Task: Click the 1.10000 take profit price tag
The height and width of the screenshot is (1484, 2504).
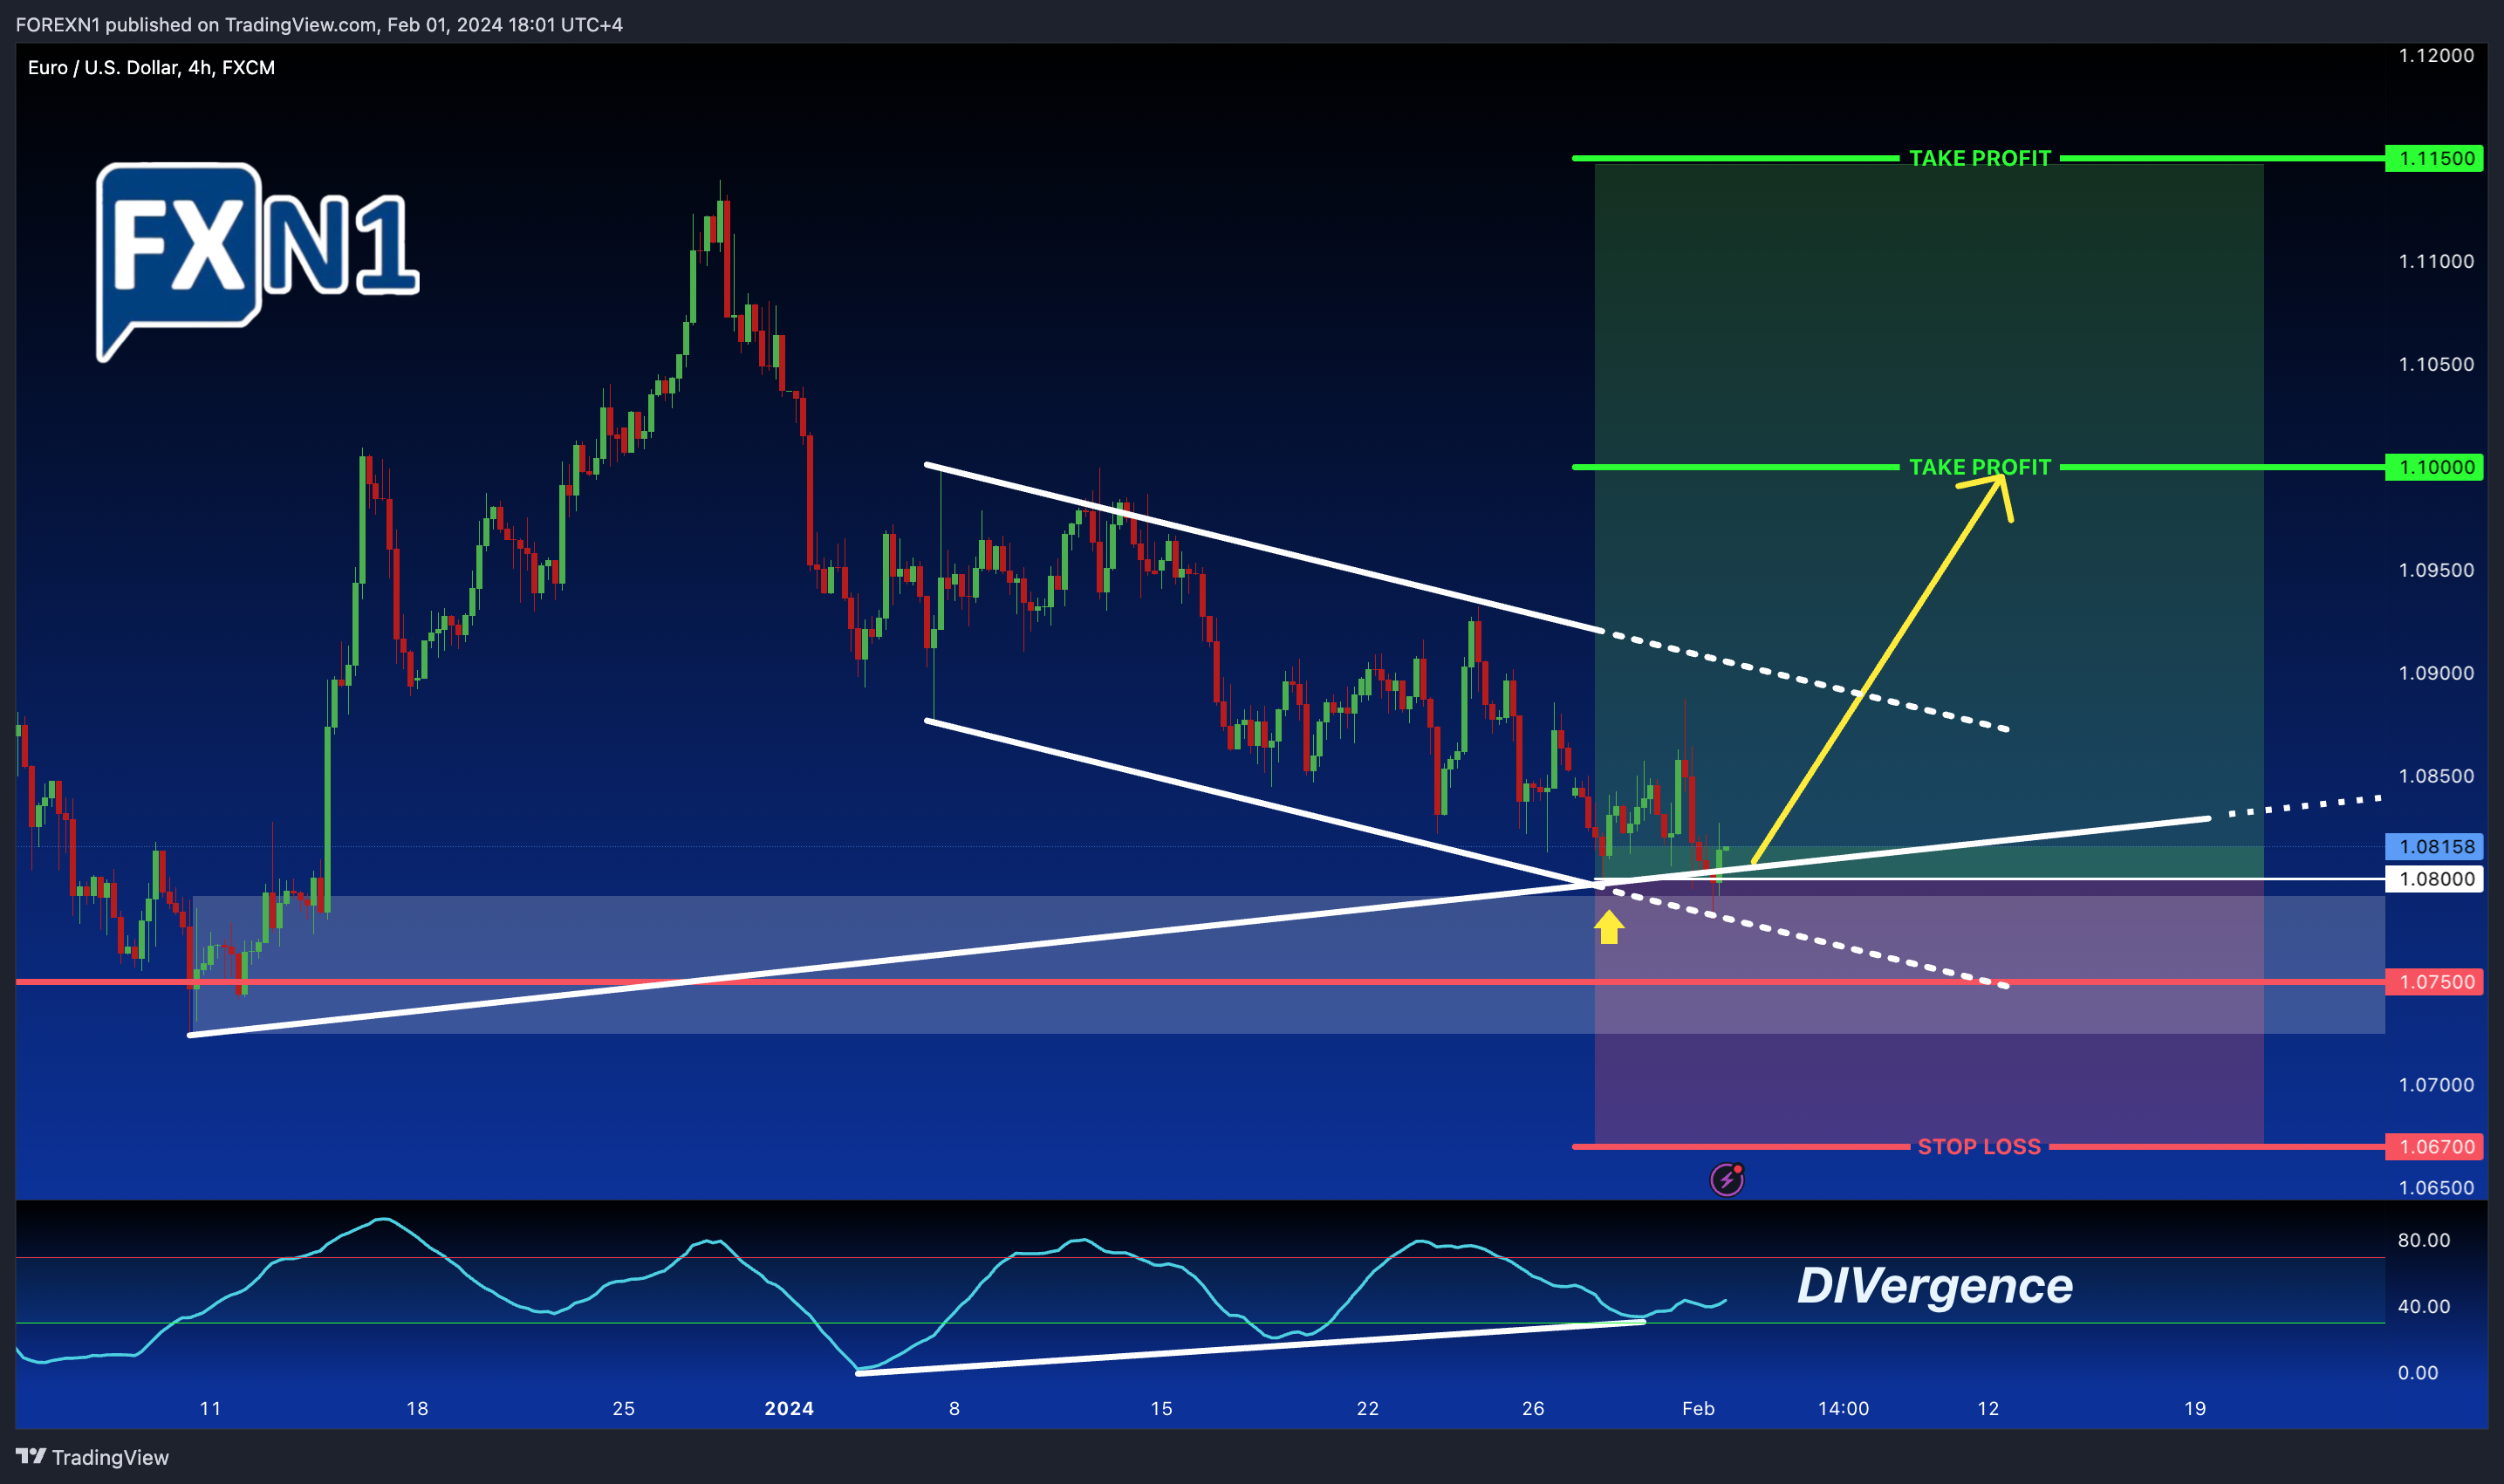Action: (2434, 467)
